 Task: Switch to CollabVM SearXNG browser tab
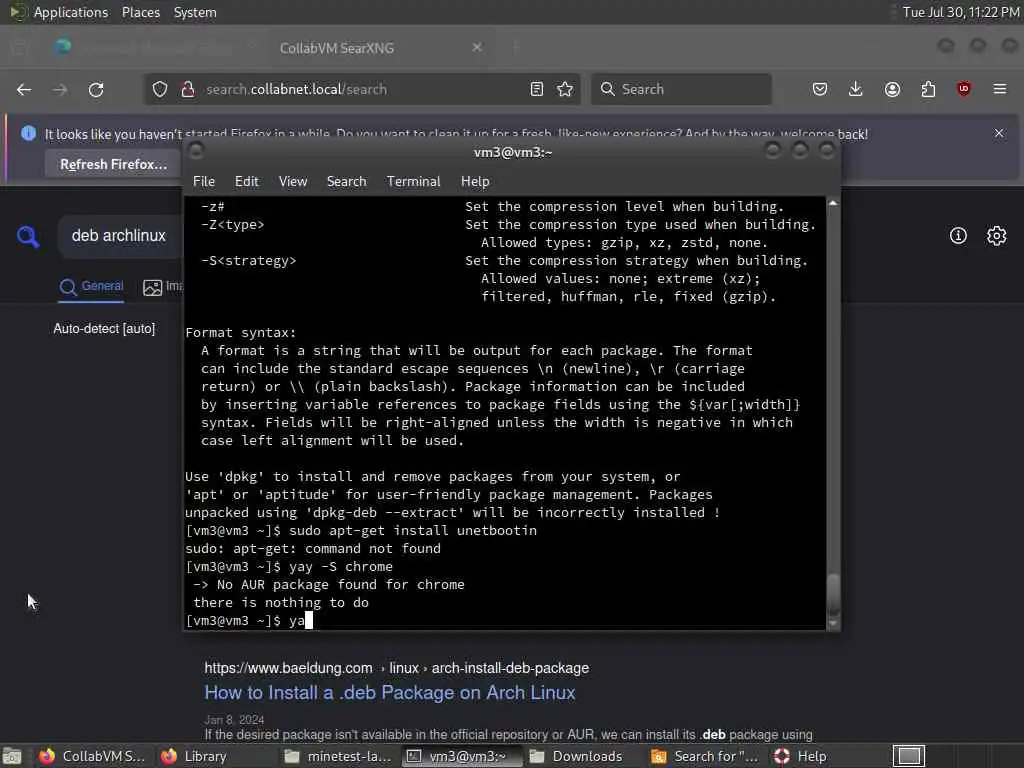point(336,48)
